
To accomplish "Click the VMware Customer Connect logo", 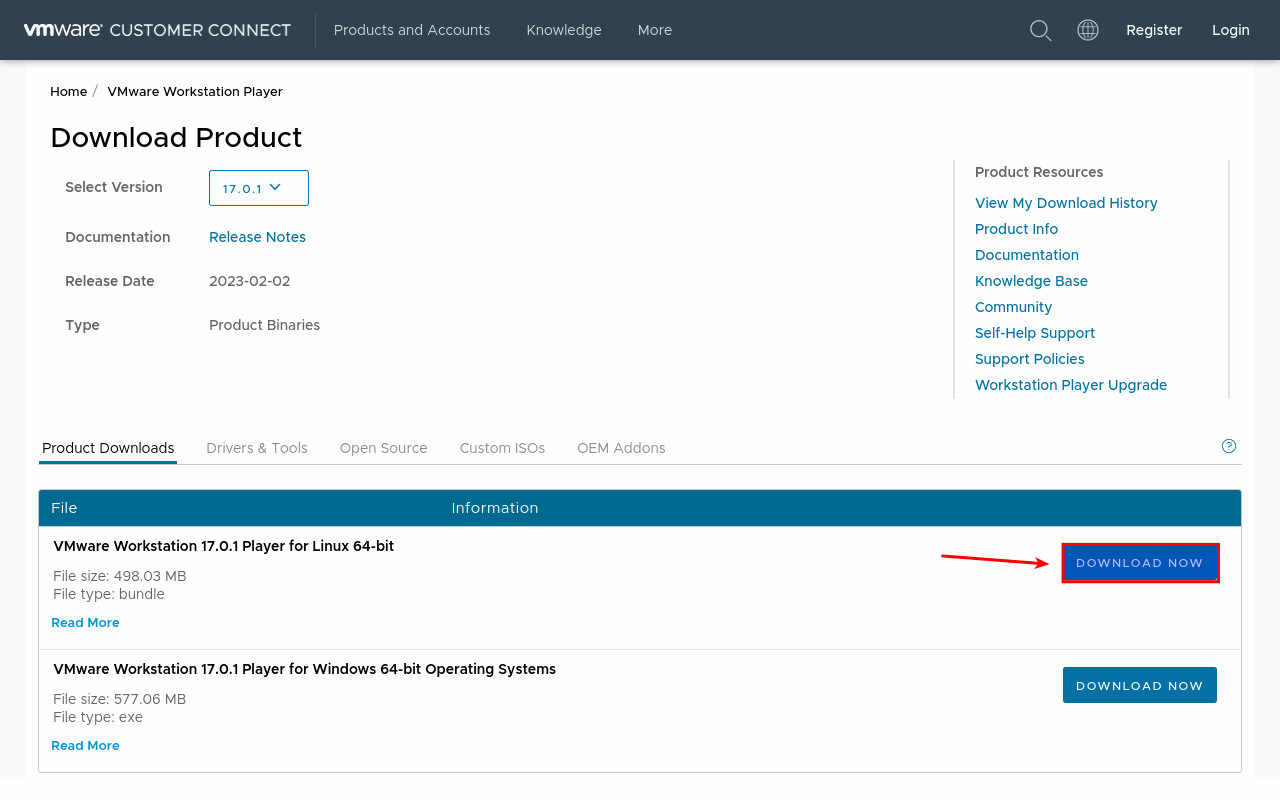I will (x=157, y=30).
